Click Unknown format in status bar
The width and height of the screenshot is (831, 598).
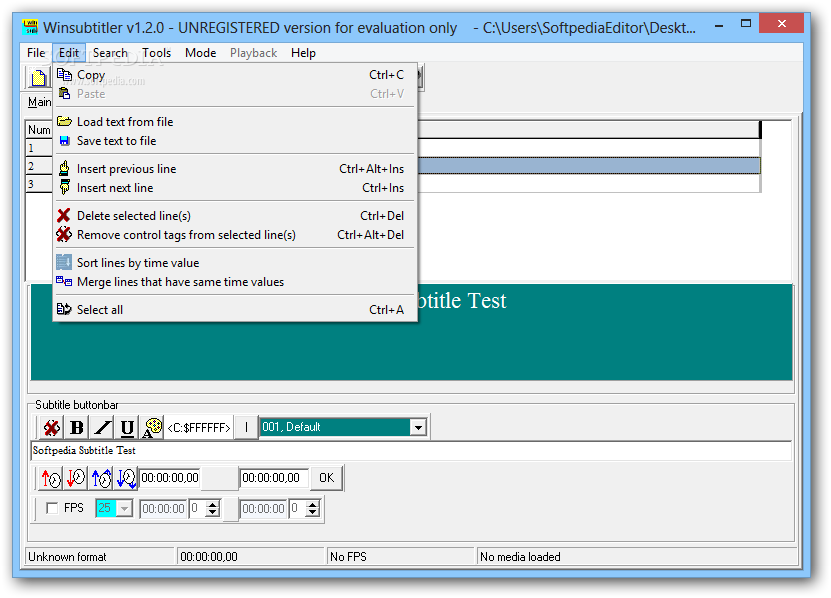pos(67,557)
